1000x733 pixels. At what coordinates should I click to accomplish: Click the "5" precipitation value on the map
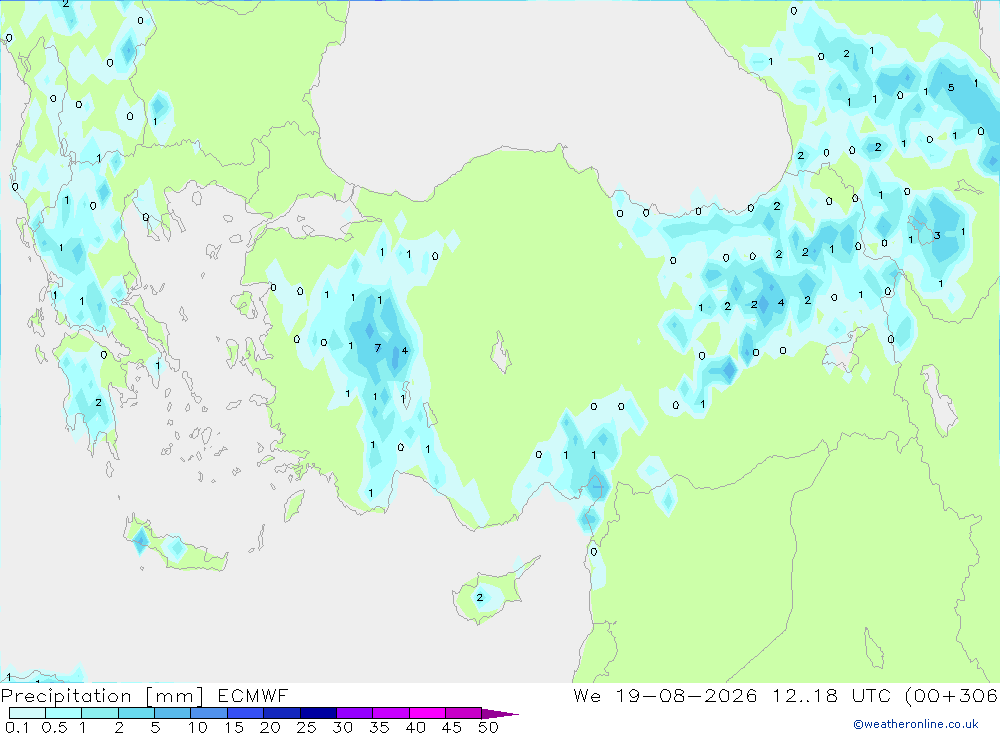951,87
